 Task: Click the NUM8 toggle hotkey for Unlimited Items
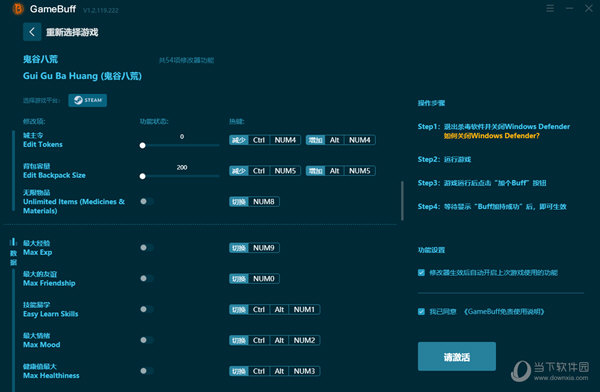[x=254, y=202]
